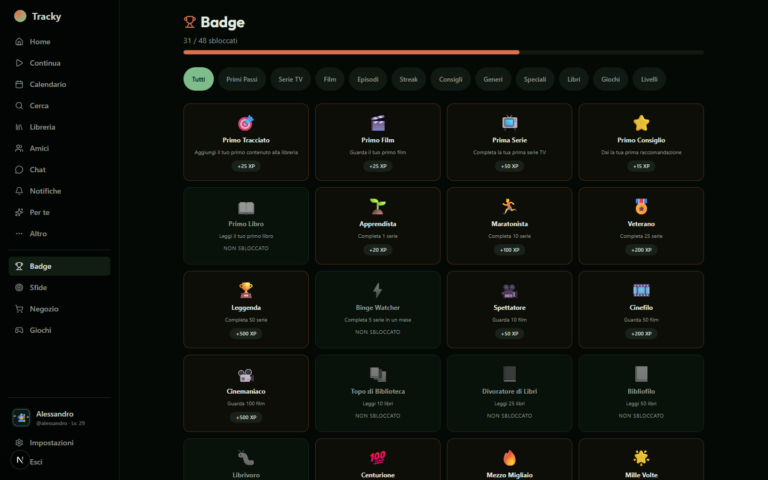768x480 pixels.
Task: Click the Chat speech bubble icon
Action: 19,169
